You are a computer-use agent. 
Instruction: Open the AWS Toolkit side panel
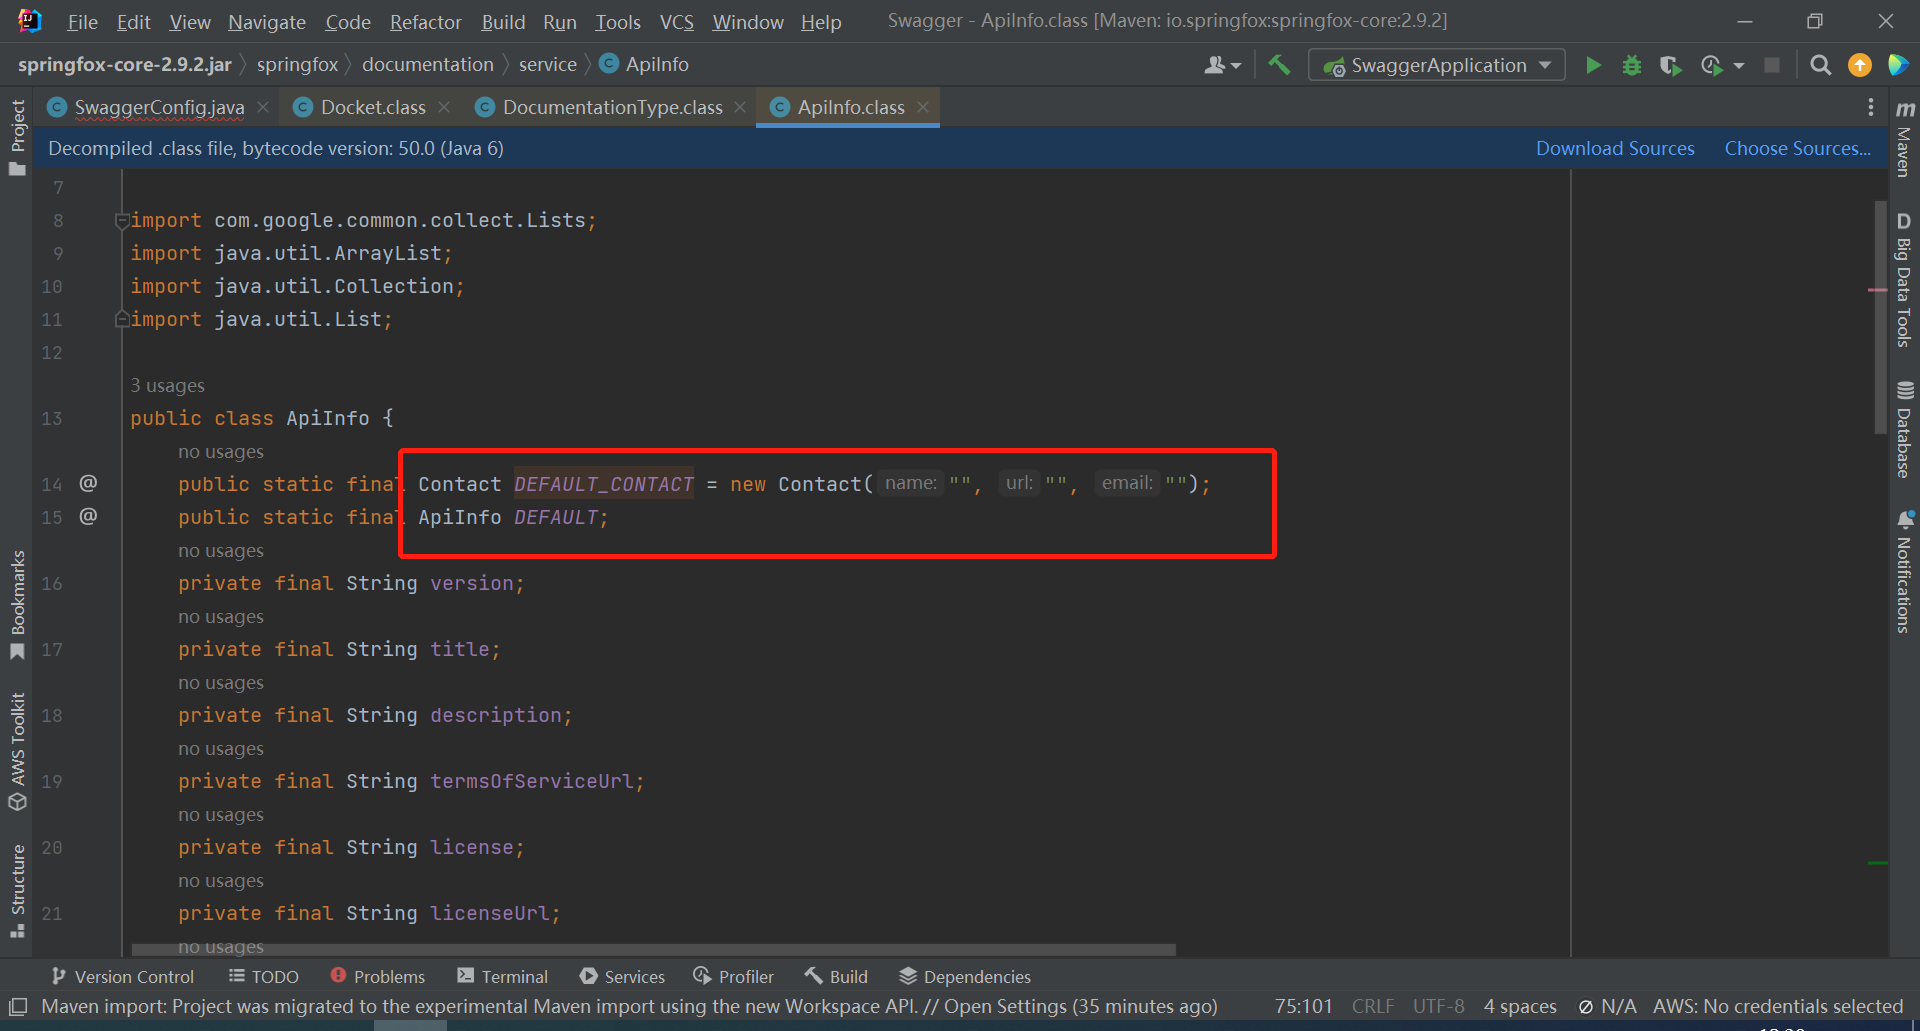point(17,752)
